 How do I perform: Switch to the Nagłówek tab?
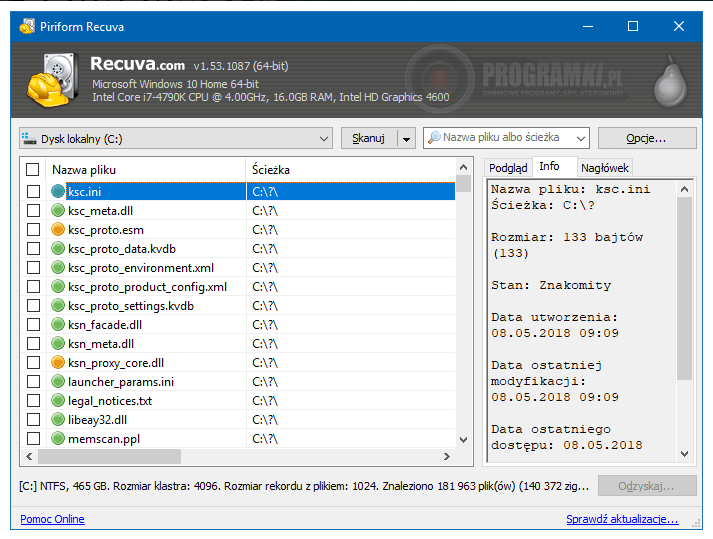click(605, 168)
